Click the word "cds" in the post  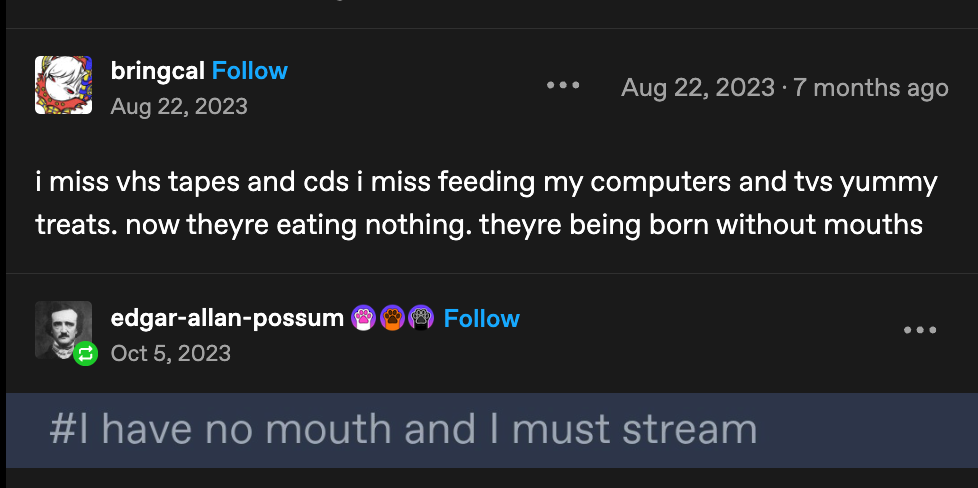click(328, 184)
